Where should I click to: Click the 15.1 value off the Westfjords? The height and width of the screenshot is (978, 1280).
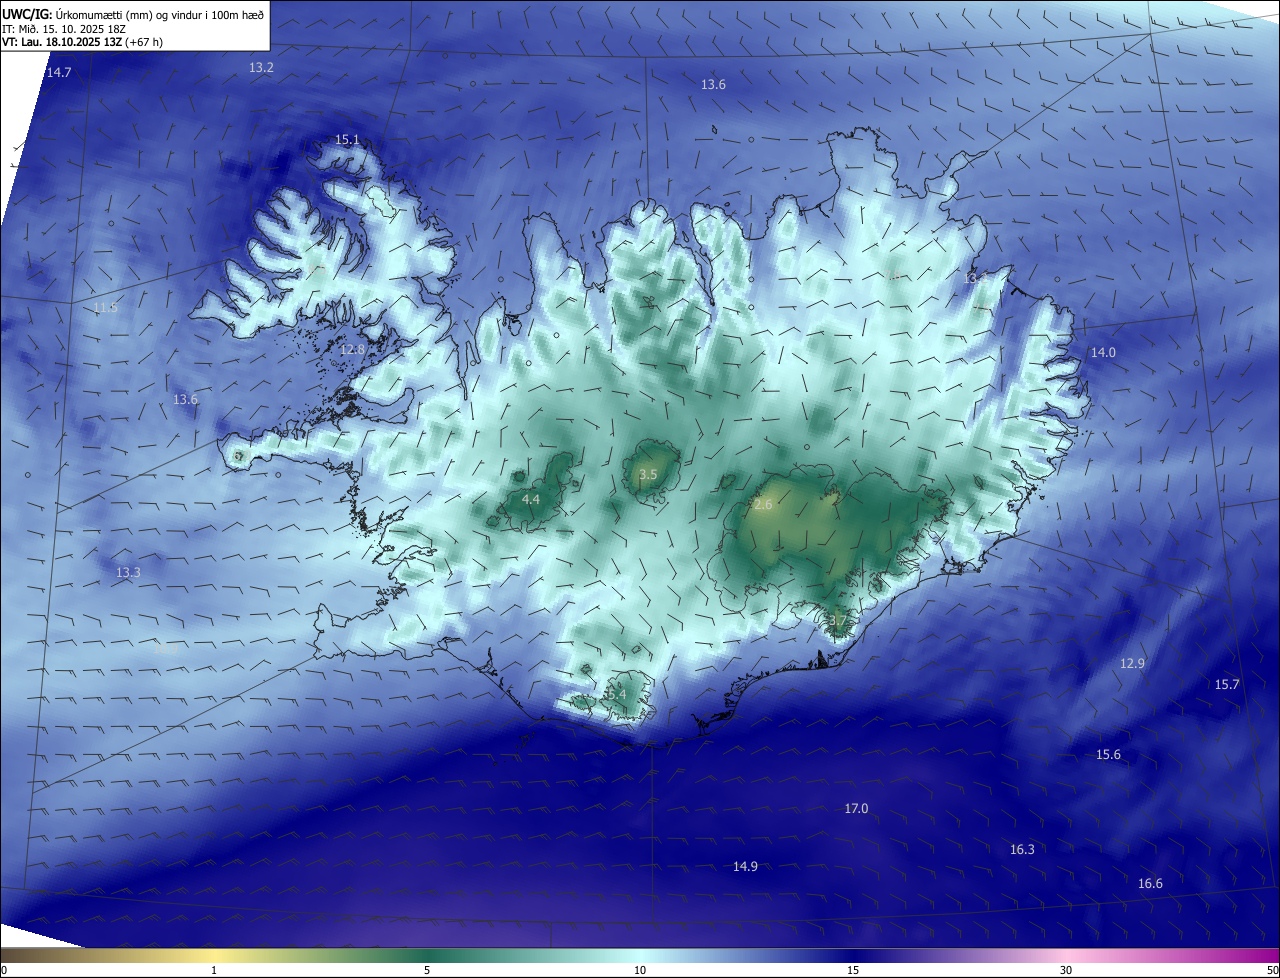tap(347, 140)
